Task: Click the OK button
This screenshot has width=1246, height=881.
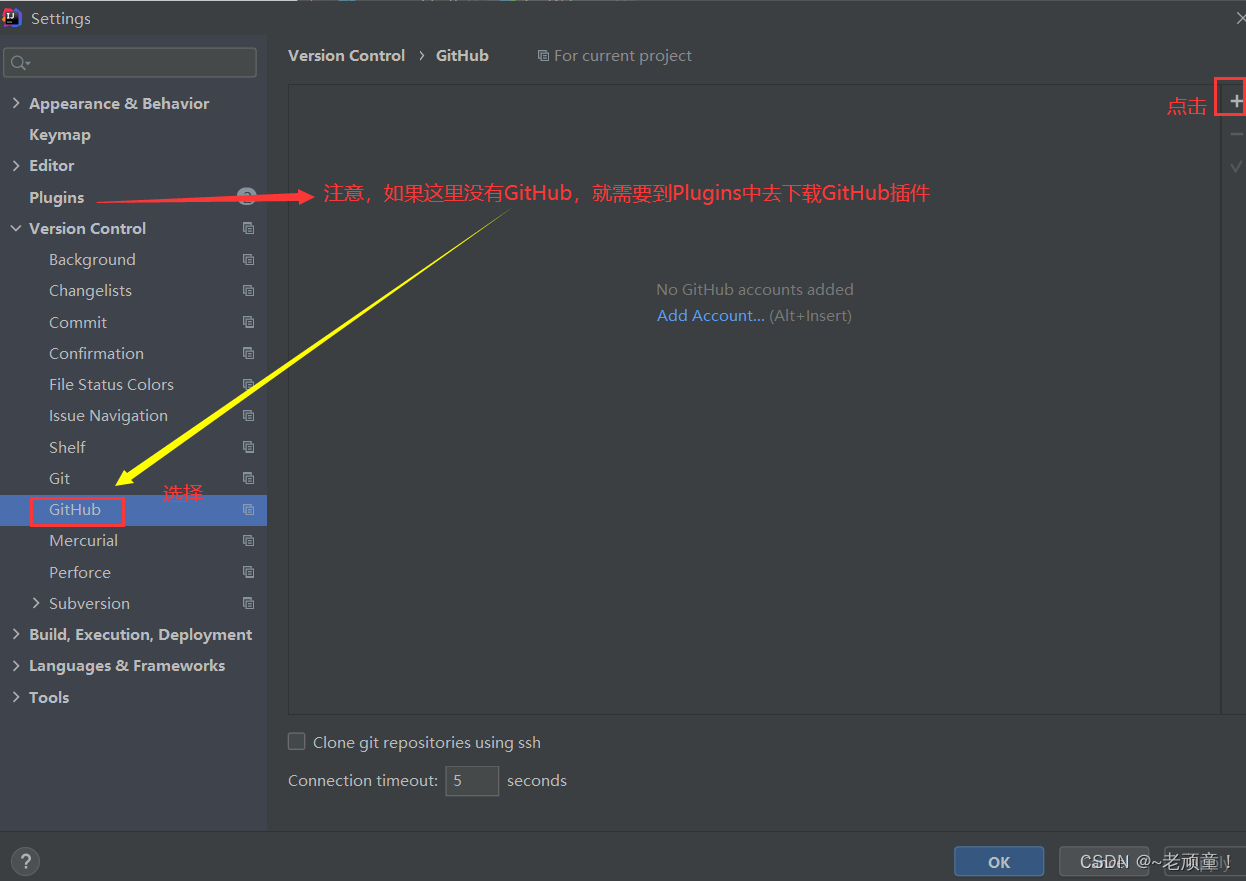Action: click(x=999, y=861)
